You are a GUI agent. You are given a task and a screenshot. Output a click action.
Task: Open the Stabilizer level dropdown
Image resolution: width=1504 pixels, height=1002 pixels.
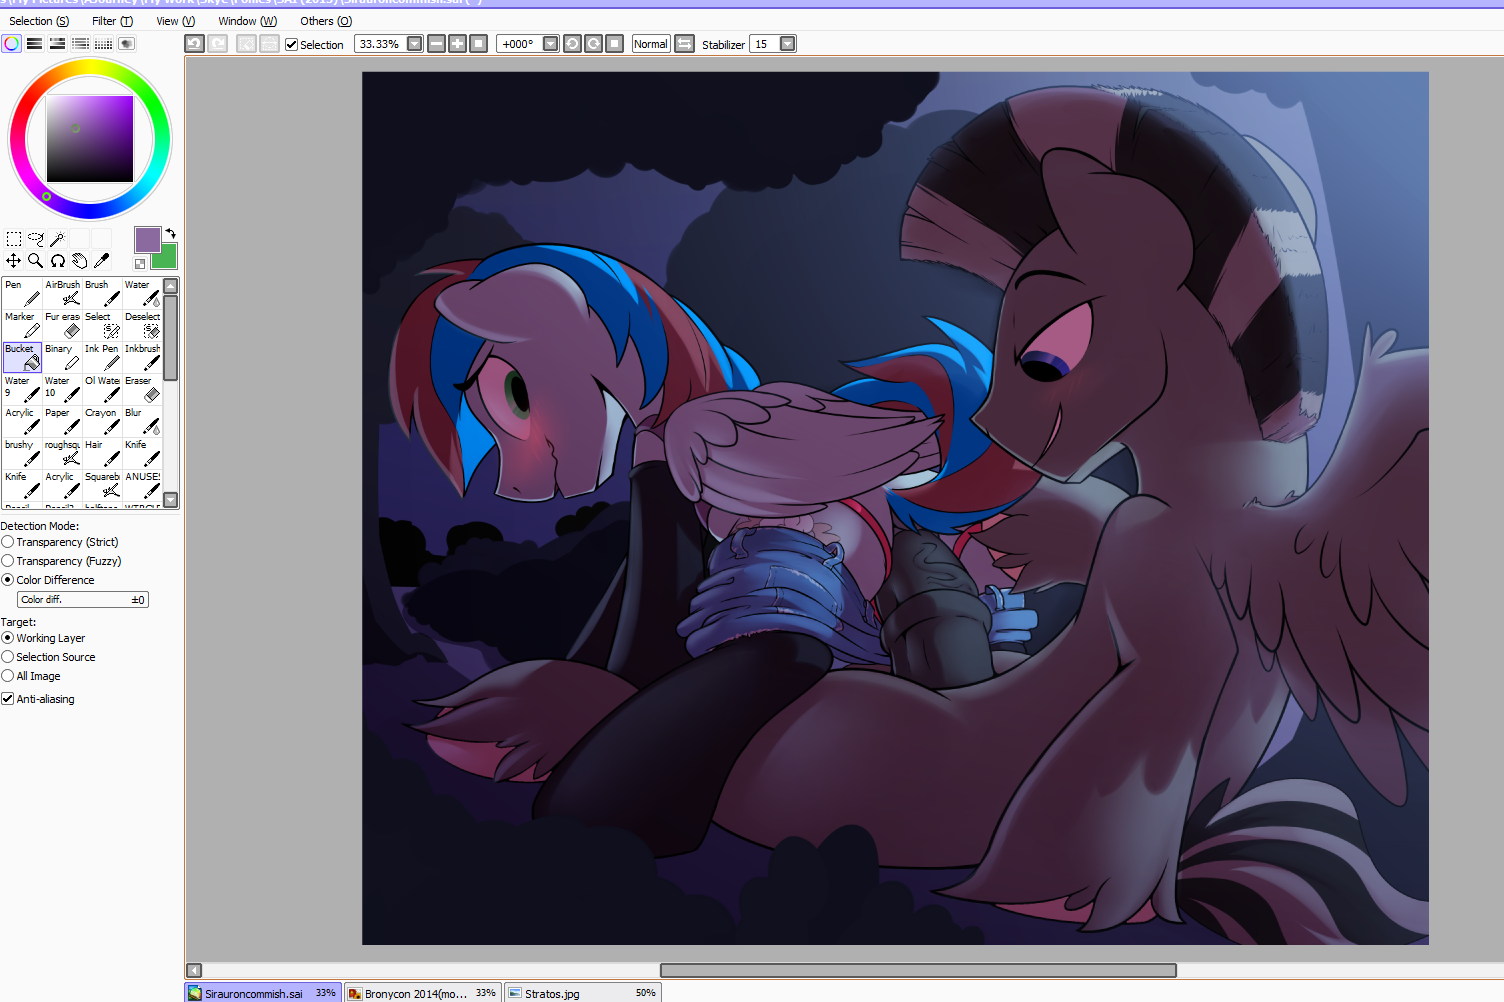[x=788, y=44]
